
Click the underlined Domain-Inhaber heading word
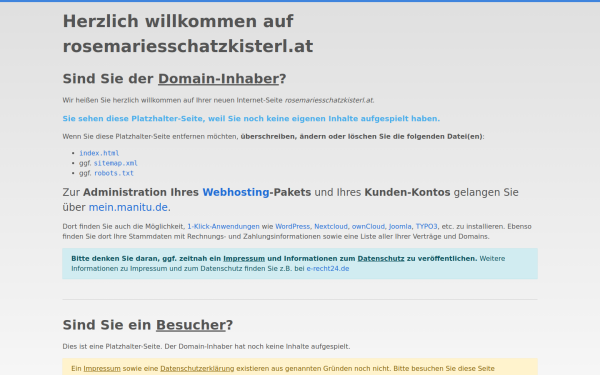(x=218, y=79)
